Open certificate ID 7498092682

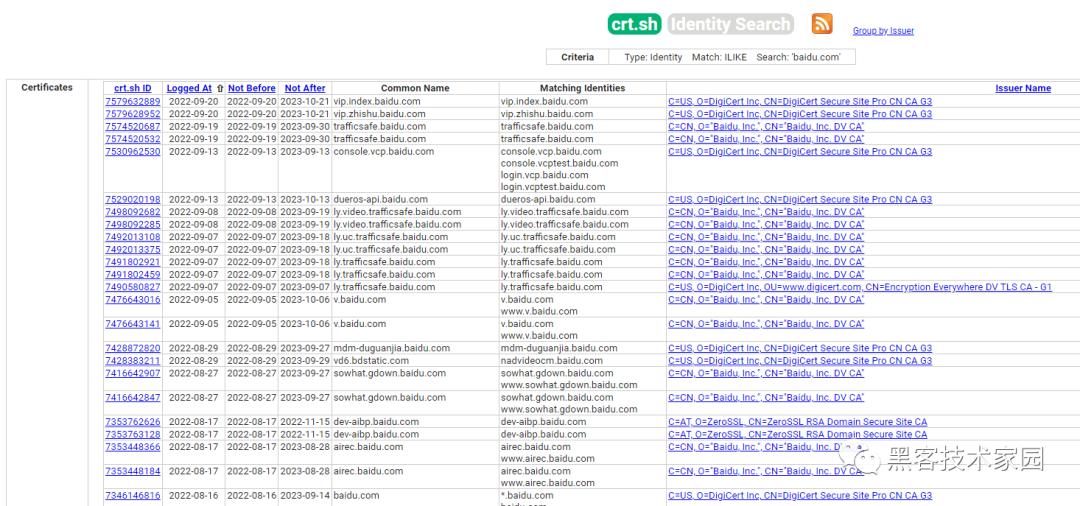pos(133,212)
